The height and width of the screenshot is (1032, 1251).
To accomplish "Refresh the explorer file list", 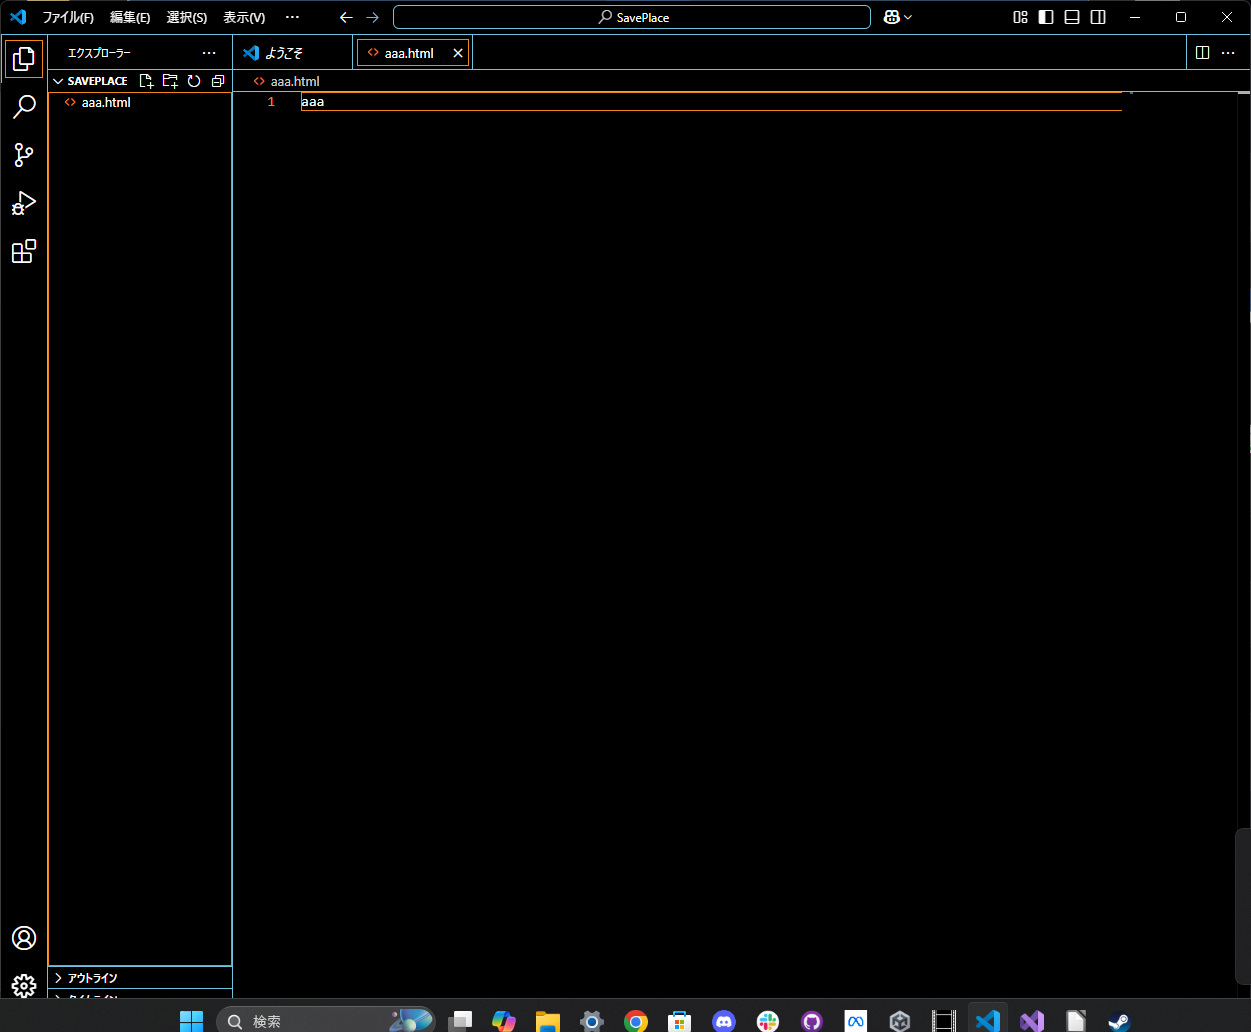I will point(194,81).
